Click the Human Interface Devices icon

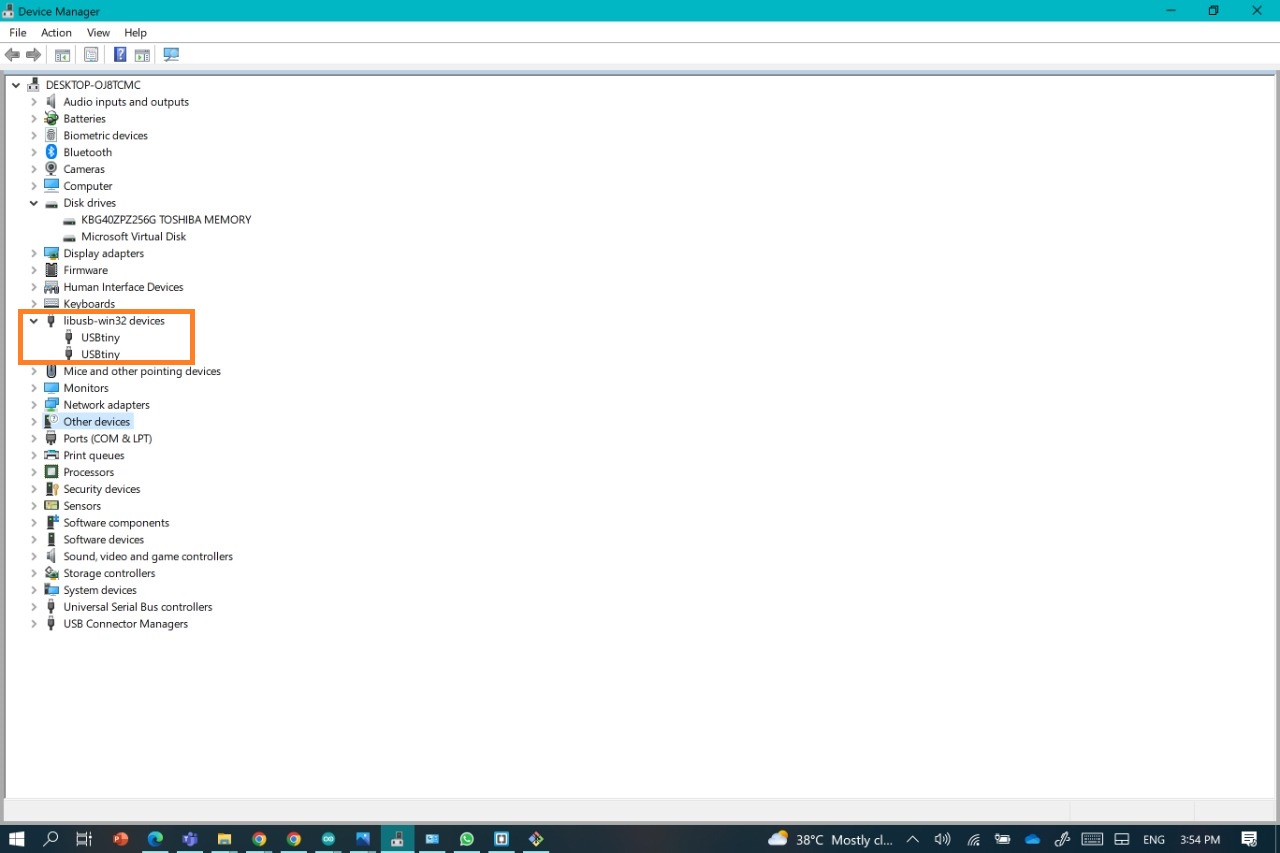(x=51, y=287)
